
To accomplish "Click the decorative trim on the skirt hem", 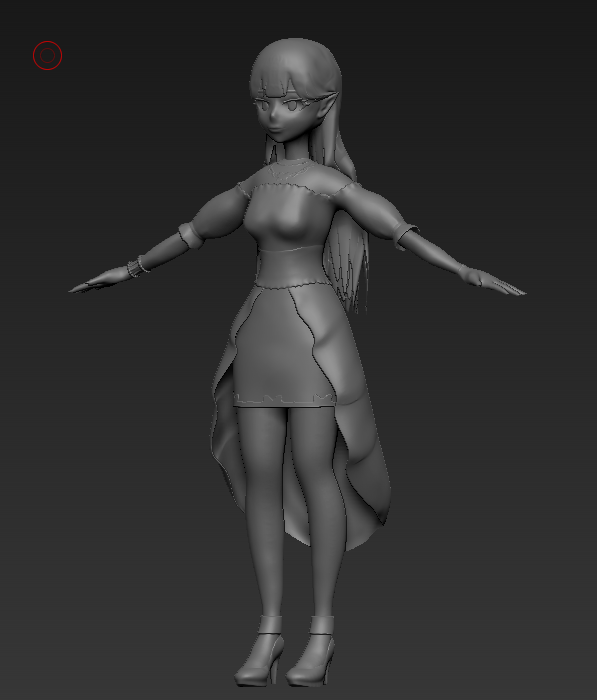I will 284,398.
